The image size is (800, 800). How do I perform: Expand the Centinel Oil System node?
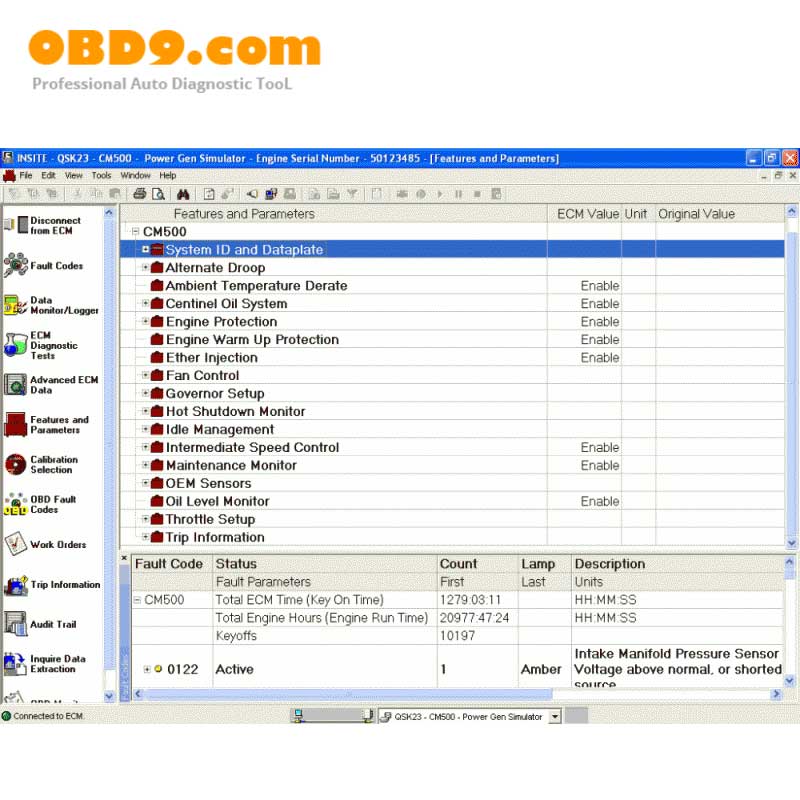click(145, 303)
